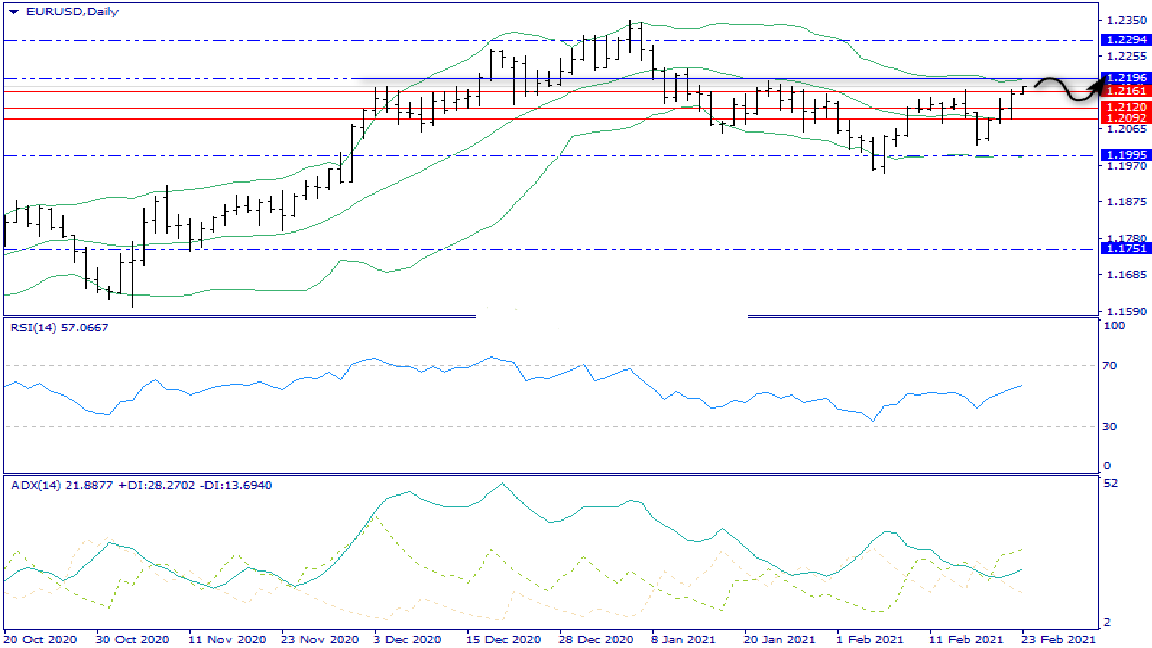Viewport: 1152px width, 648px height.
Task: Click the 1.1751 price level label
Action: (1127, 248)
